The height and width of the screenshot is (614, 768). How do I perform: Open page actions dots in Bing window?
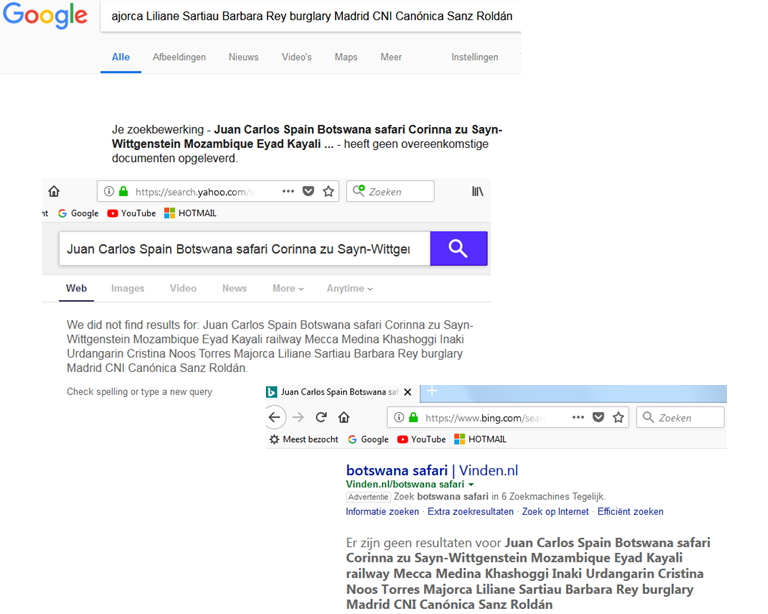point(578,418)
